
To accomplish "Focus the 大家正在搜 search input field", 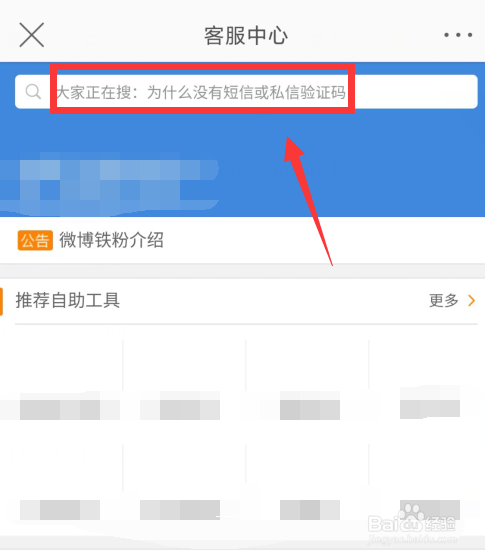I will click(x=246, y=92).
